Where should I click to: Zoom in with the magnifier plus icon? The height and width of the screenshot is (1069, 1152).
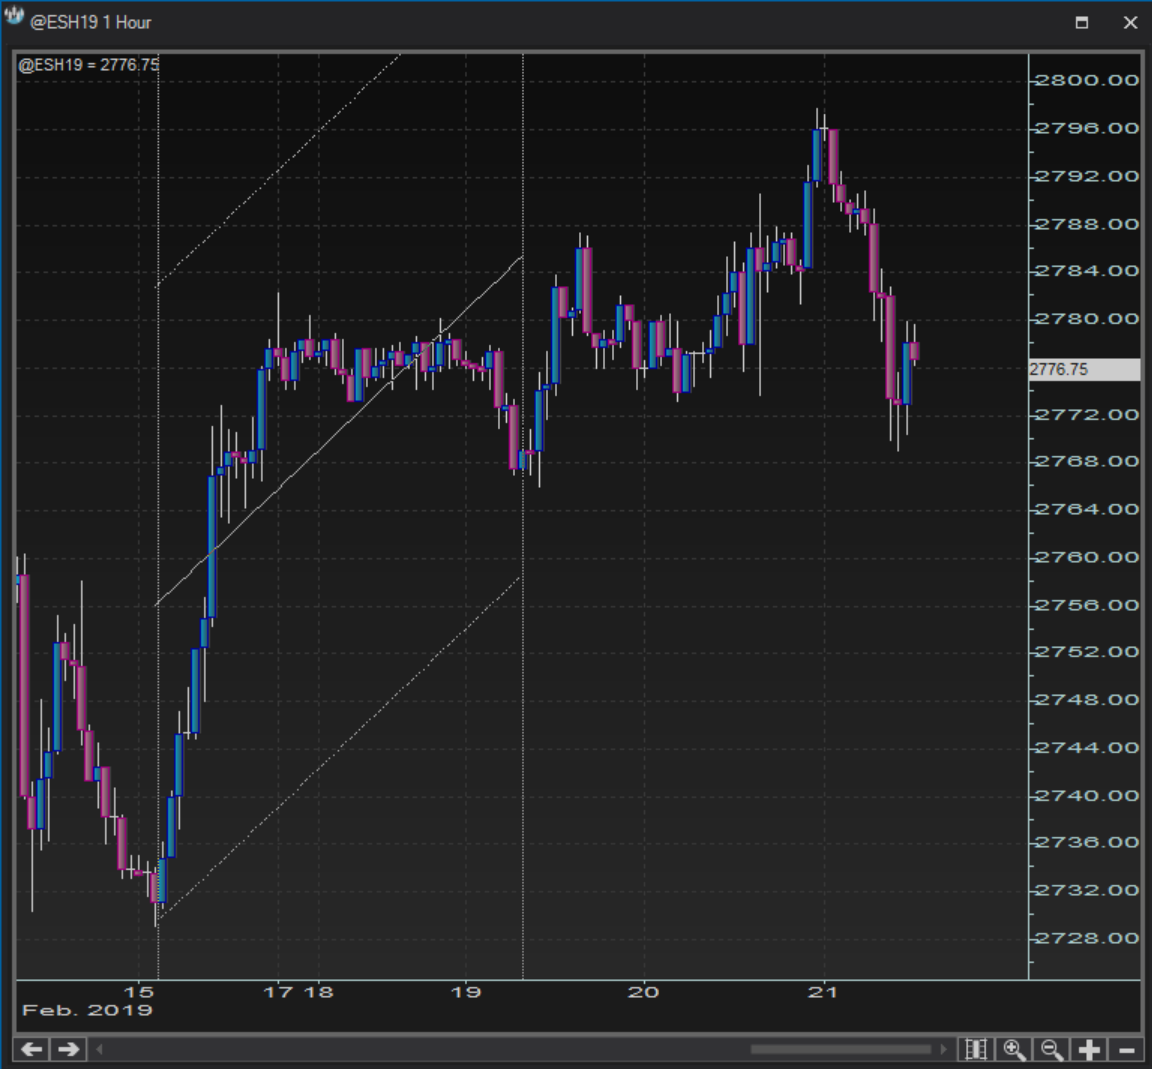pyautogui.click(x=1014, y=1049)
